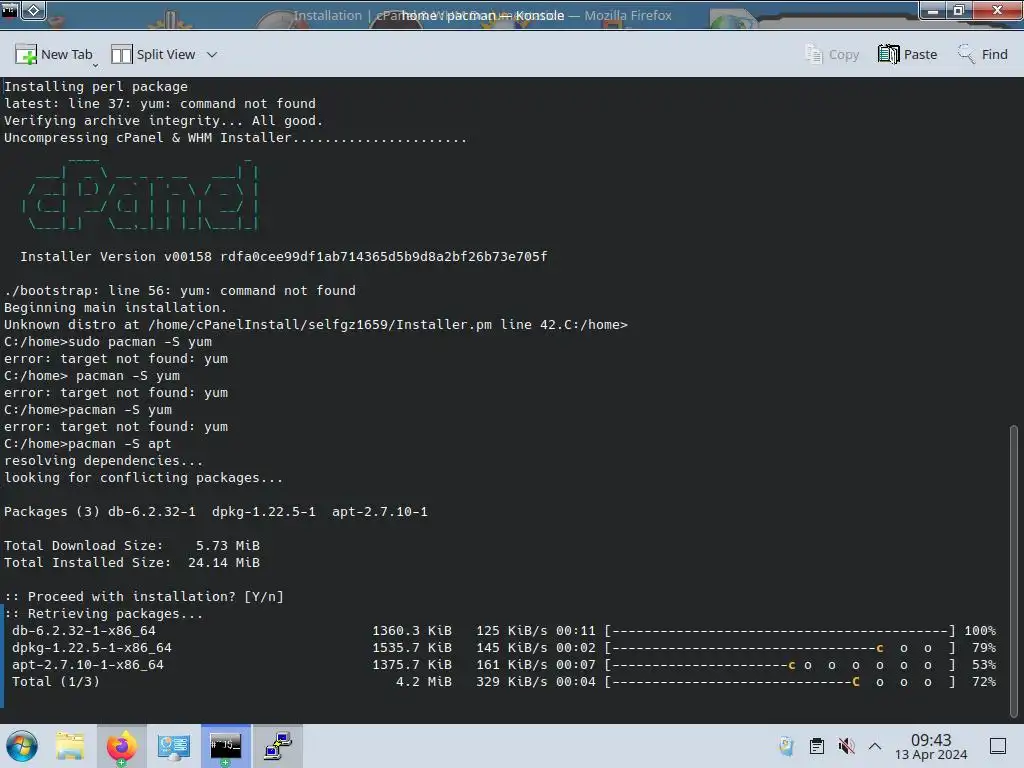Click the 'pacman -S apt' command line
The height and width of the screenshot is (768, 1024).
(x=88, y=443)
